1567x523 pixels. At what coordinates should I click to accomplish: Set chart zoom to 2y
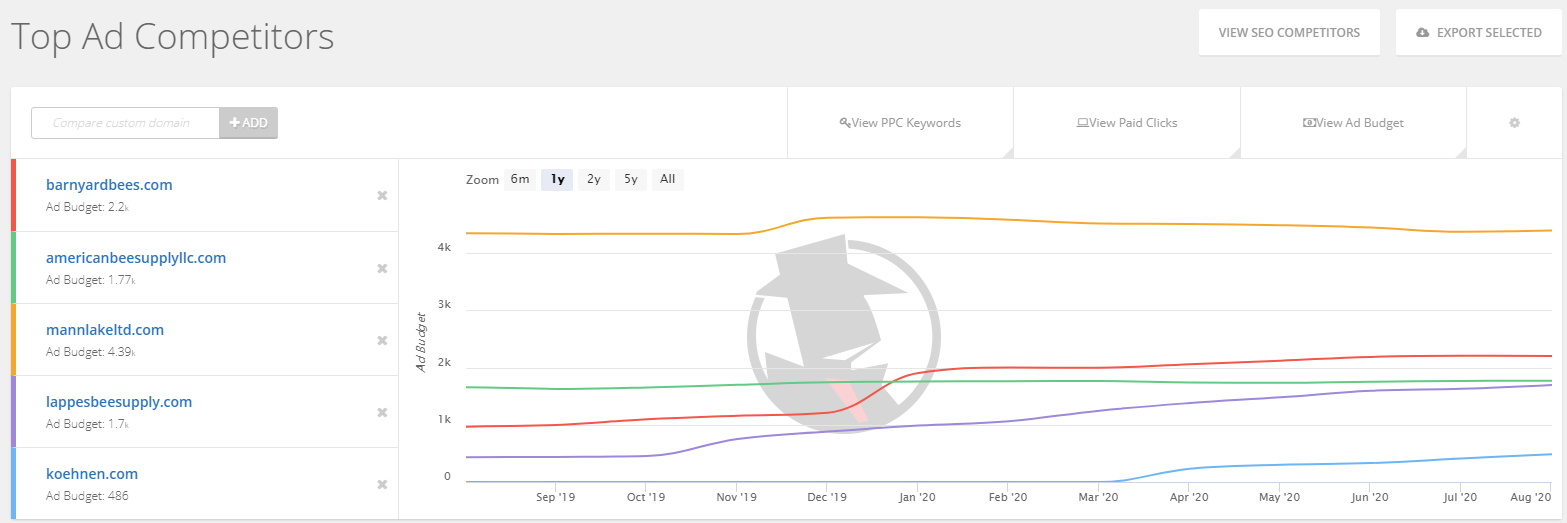coord(594,180)
